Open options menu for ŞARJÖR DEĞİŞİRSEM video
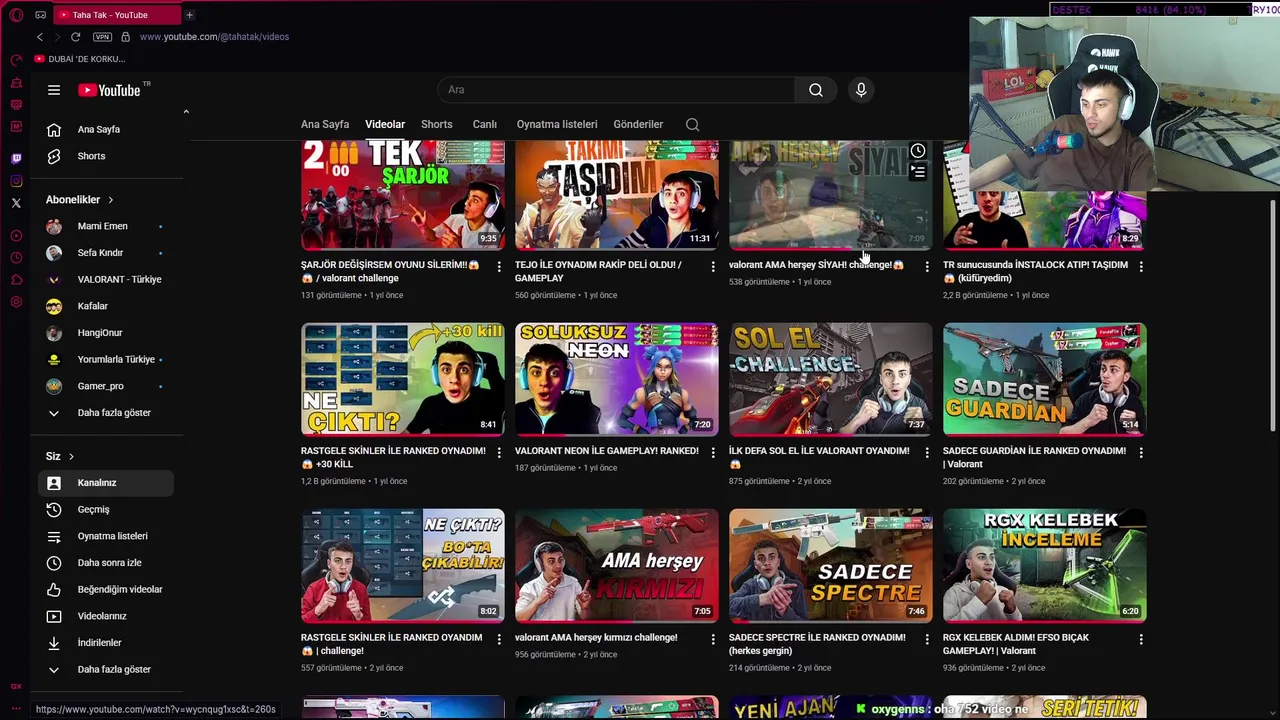 click(499, 266)
